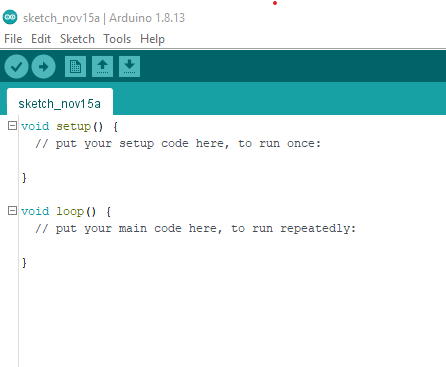
Task: Open the Edit menu
Action: pos(41,39)
